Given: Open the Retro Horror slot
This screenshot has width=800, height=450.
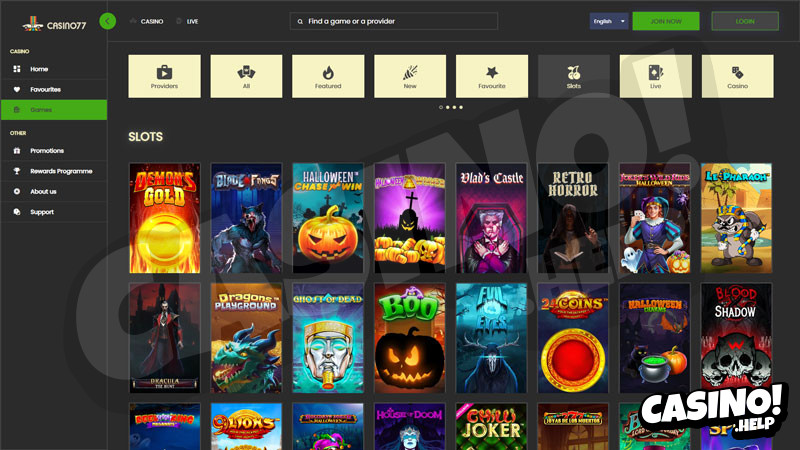Looking at the screenshot, I should [573, 218].
